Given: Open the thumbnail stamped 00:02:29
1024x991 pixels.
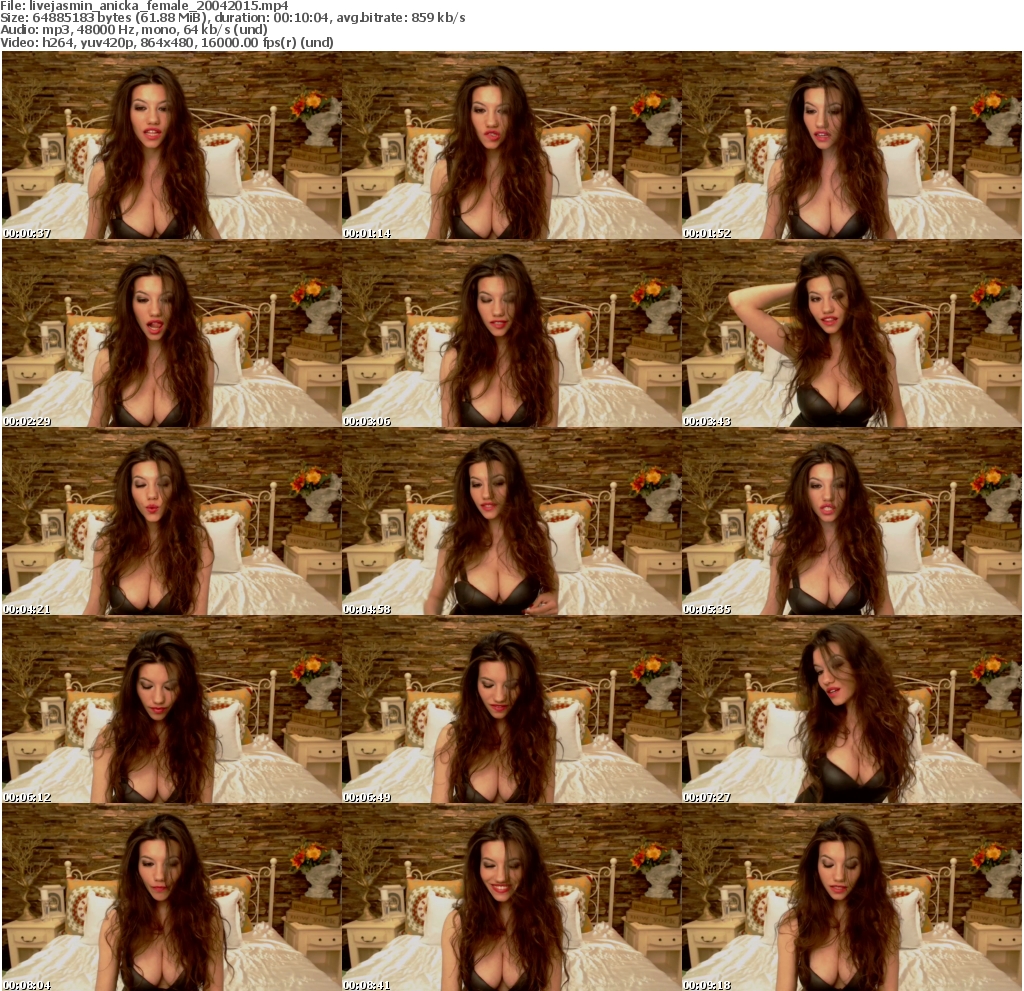Looking at the screenshot, I should (x=172, y=333).
